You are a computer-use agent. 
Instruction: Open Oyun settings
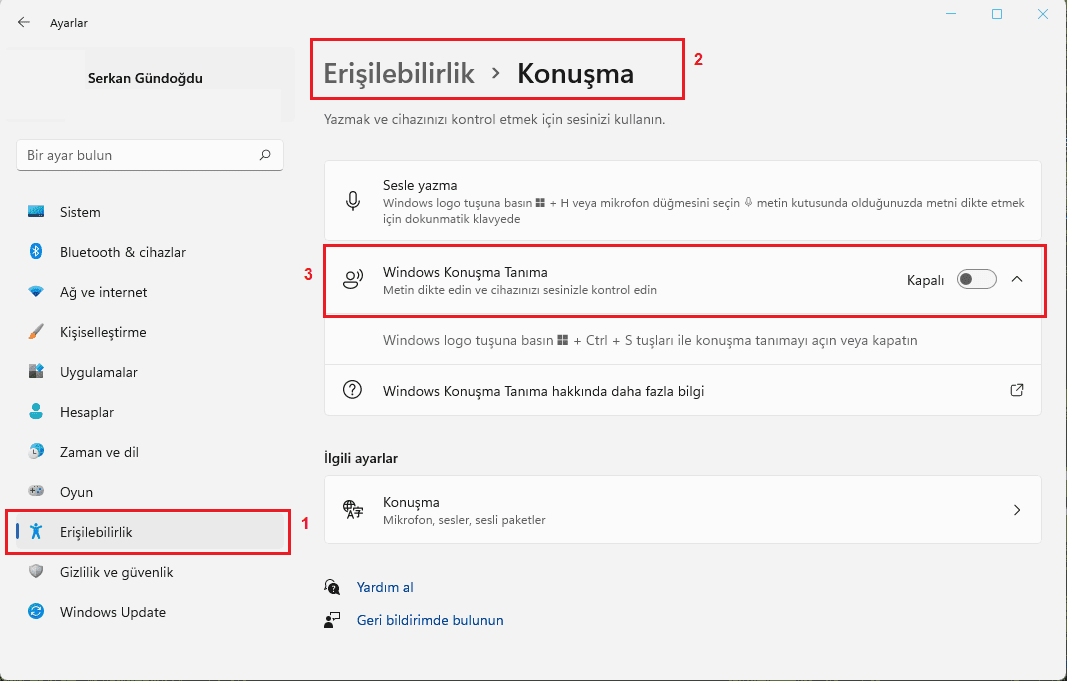[150, 492]
